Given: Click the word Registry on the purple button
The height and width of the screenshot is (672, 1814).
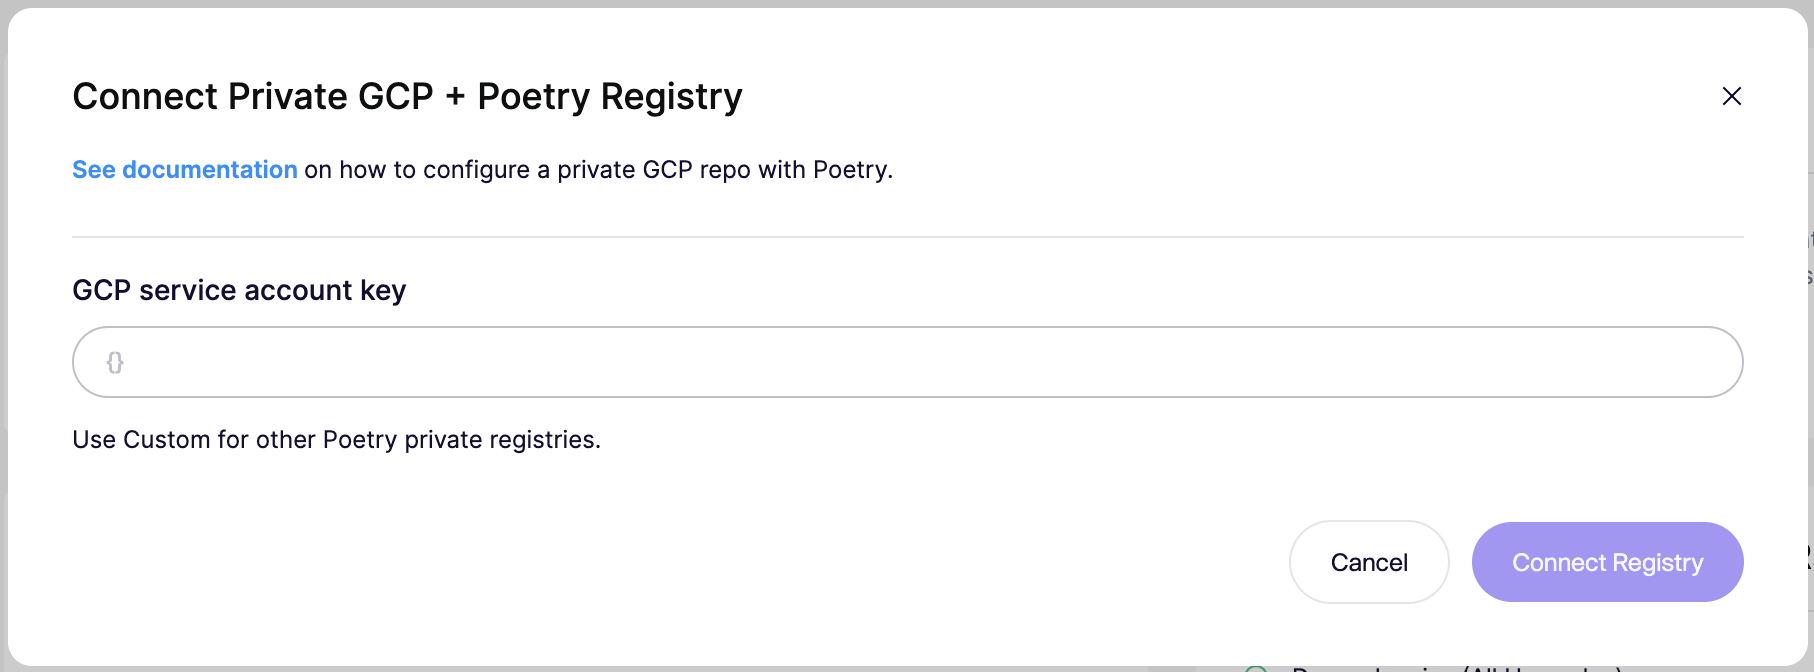Looking at the screenshot, I should point(1657,563).
